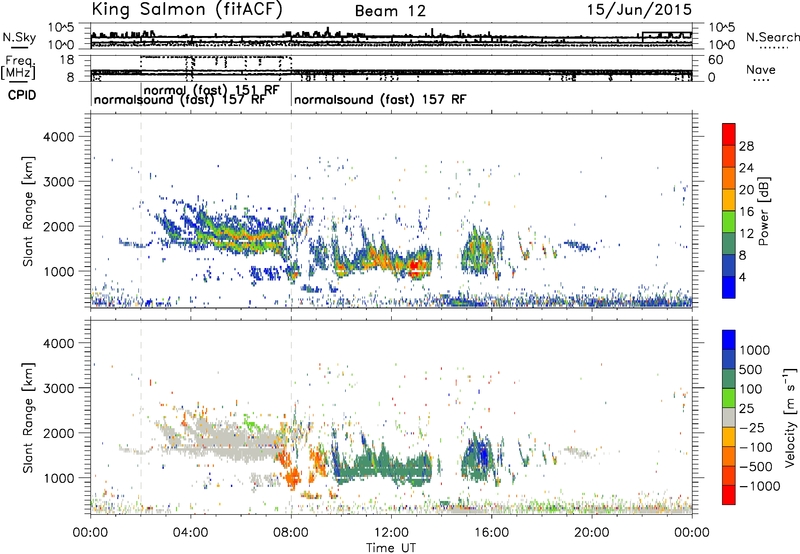Image resolution: width=800 pixels, height=554 pixels.
Task: Click the 'Slant Range [km]' label of velocity panel
Action: (x=28, y=418)
